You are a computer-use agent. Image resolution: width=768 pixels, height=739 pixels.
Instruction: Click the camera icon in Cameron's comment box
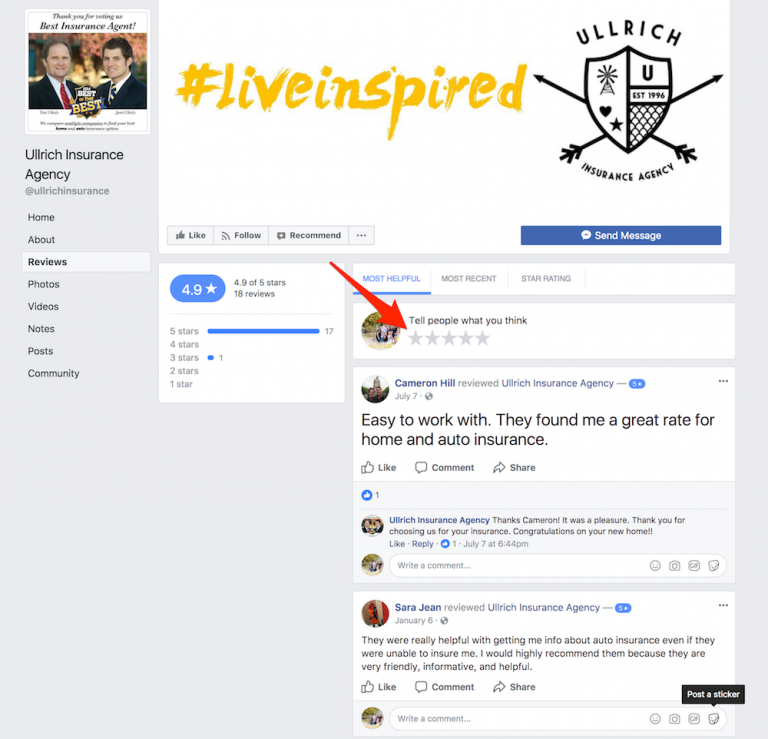[674, 566]
